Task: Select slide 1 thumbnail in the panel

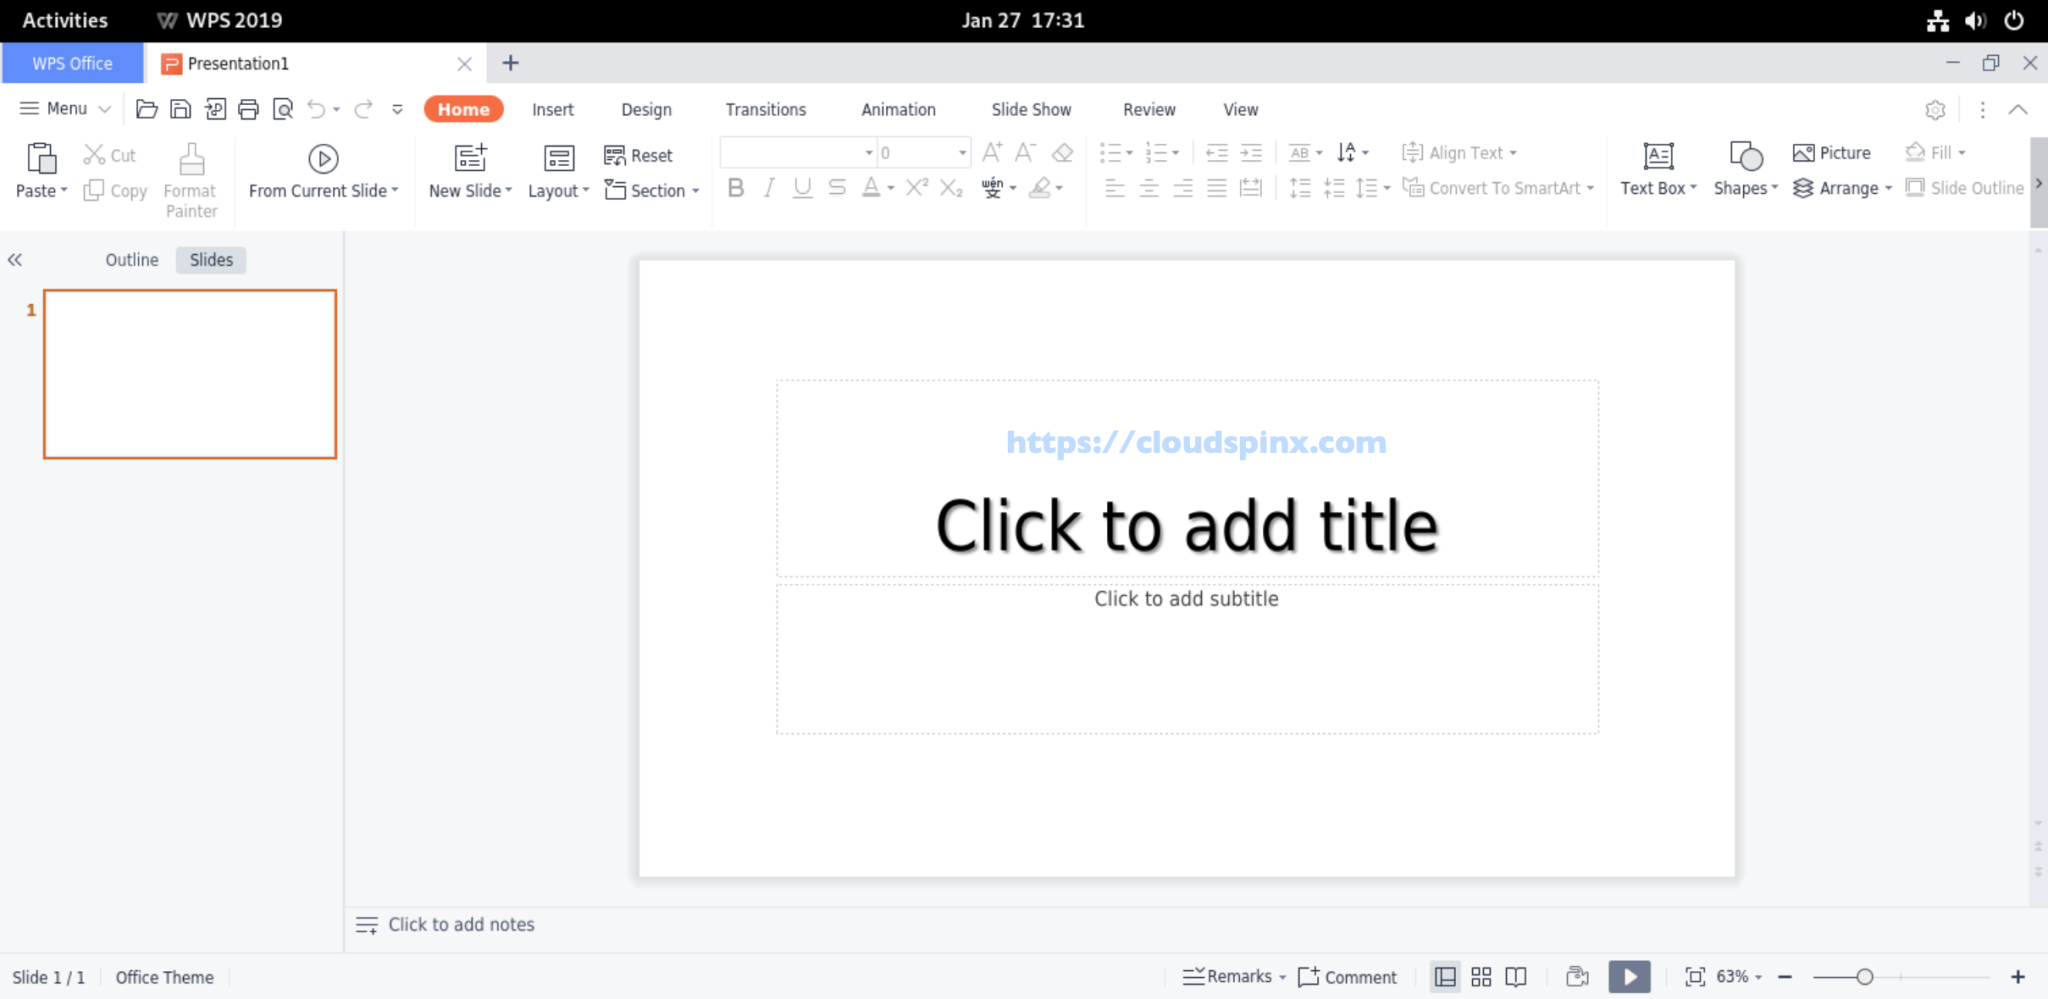Action: click(x=189, y=373)
